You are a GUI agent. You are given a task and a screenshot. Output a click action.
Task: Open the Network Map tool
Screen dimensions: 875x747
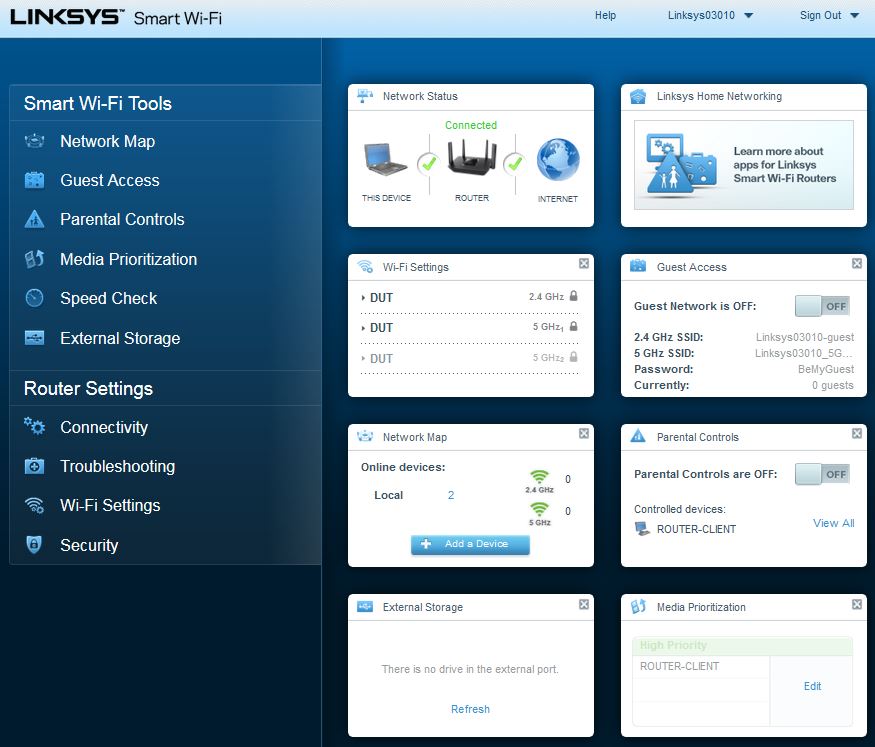click(x=108, y=141)
